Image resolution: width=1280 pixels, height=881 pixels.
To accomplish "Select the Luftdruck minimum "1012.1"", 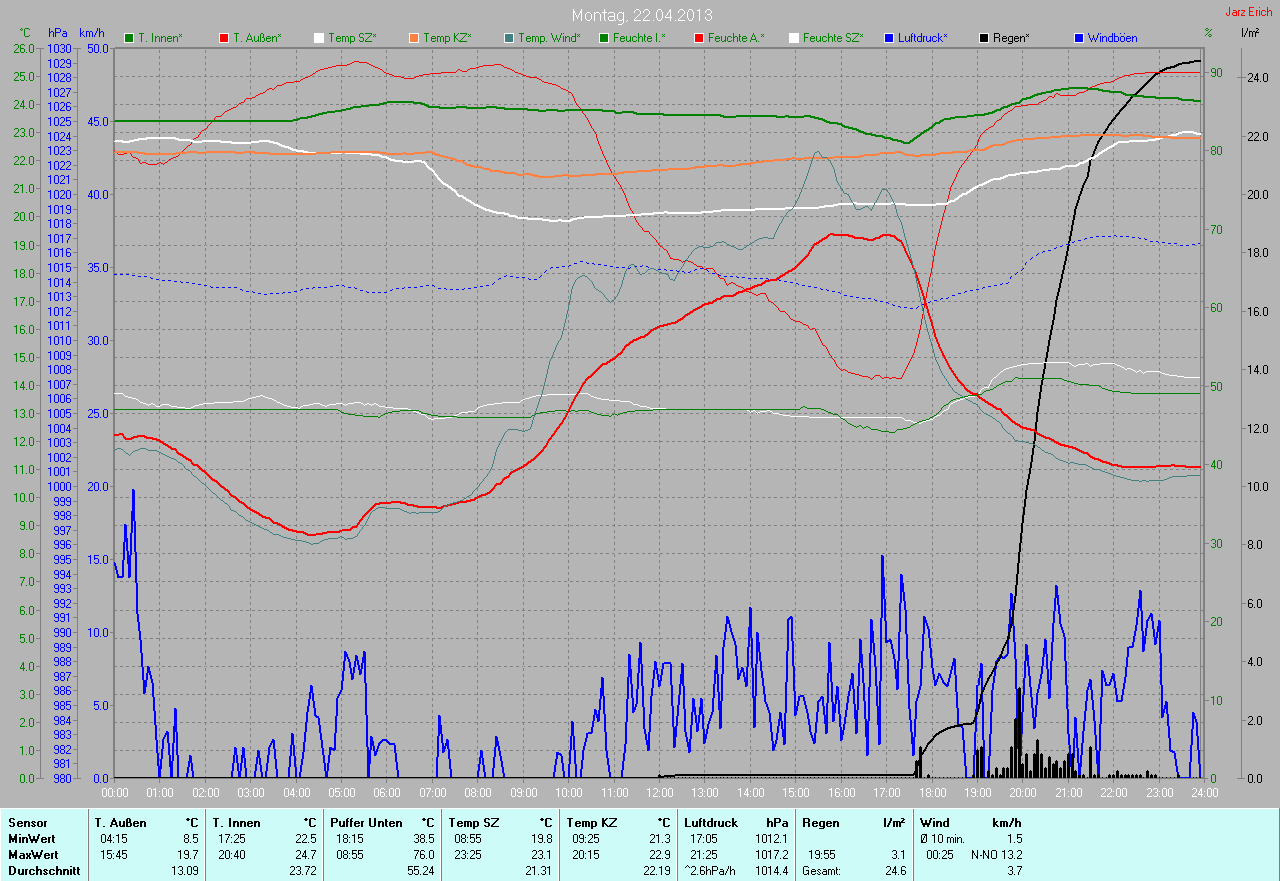I will pos(770,839).
